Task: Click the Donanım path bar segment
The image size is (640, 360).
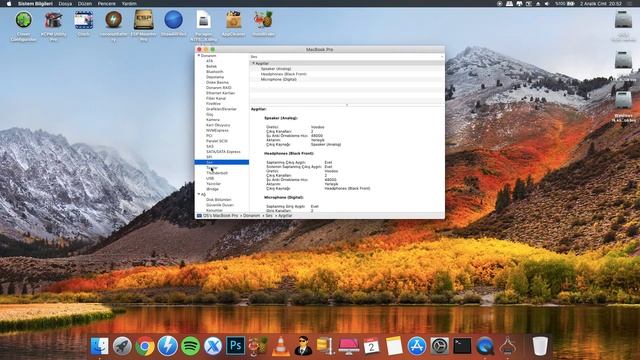Action: [251, 215]
